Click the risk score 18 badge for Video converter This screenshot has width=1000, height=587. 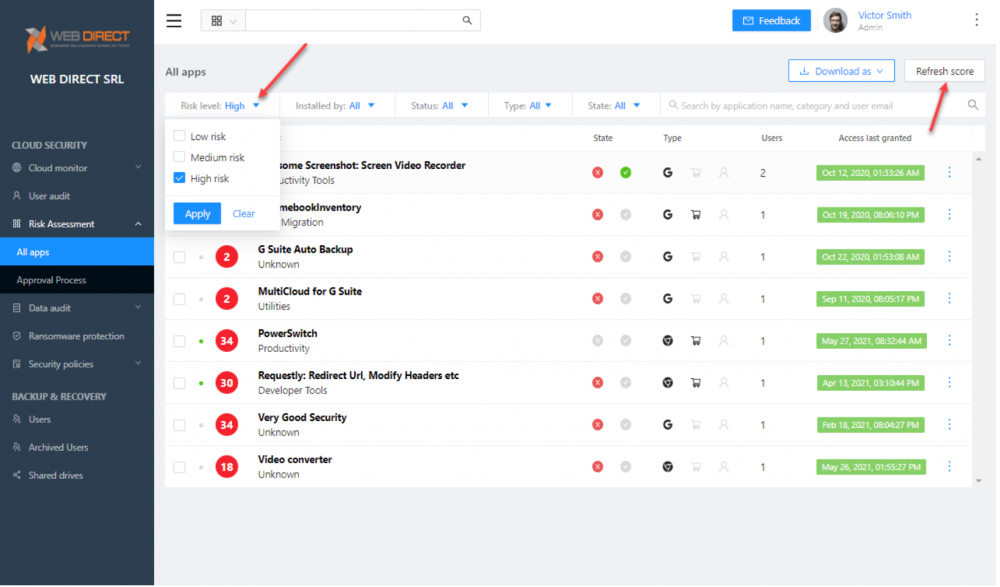click(227, 468)
